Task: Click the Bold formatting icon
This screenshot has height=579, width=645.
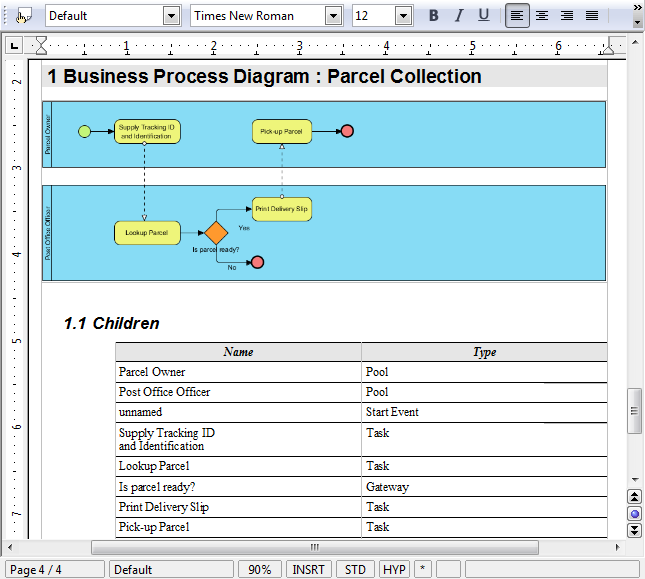Action: [434, 16]
